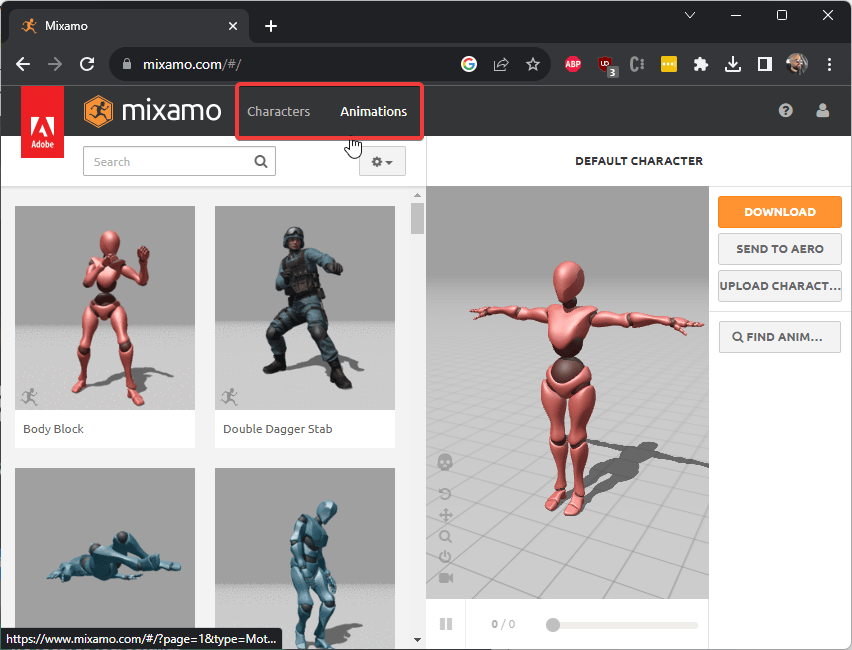Click the Google icon in address bar
This screenshot has height=650, width=852.
(469, 64)
